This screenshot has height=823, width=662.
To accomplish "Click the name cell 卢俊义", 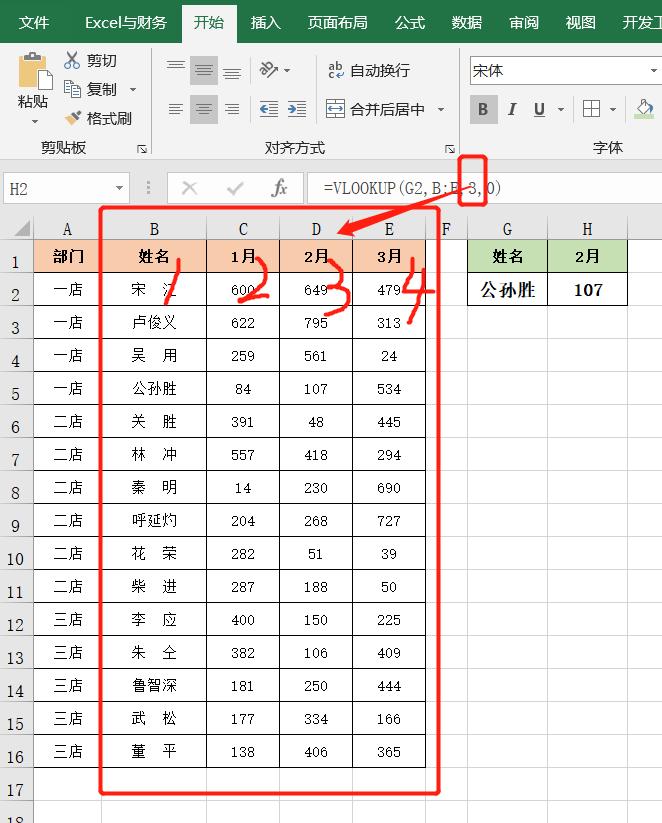I will [154, 322].
